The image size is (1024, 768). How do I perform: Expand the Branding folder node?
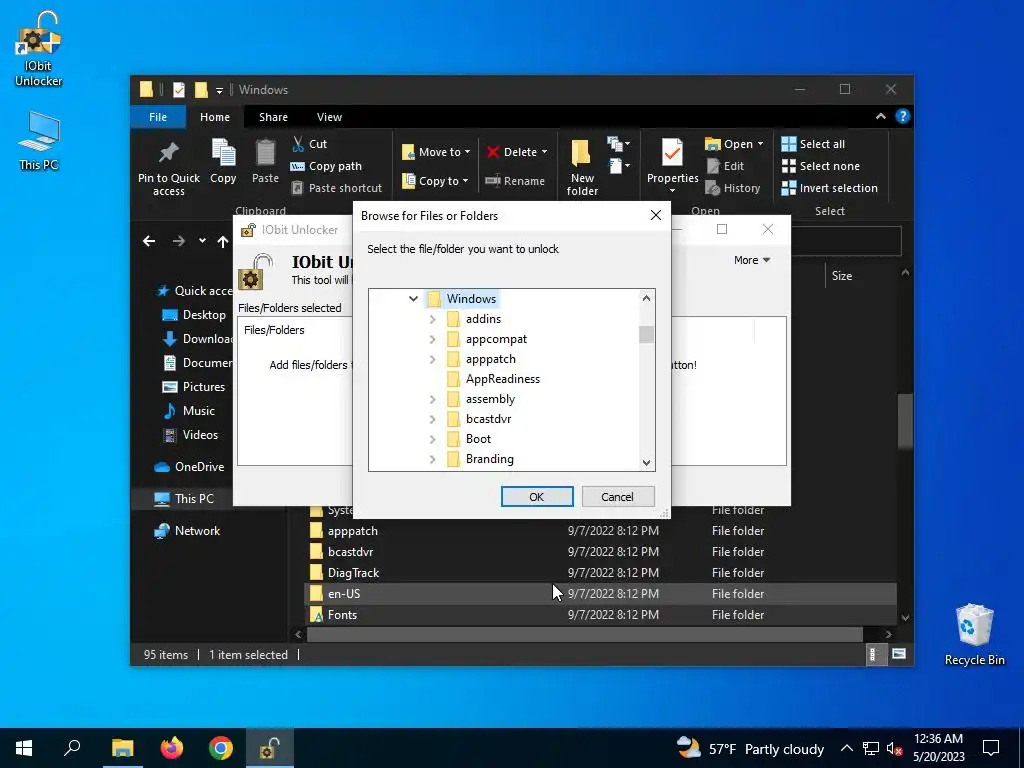coord(432,459)
